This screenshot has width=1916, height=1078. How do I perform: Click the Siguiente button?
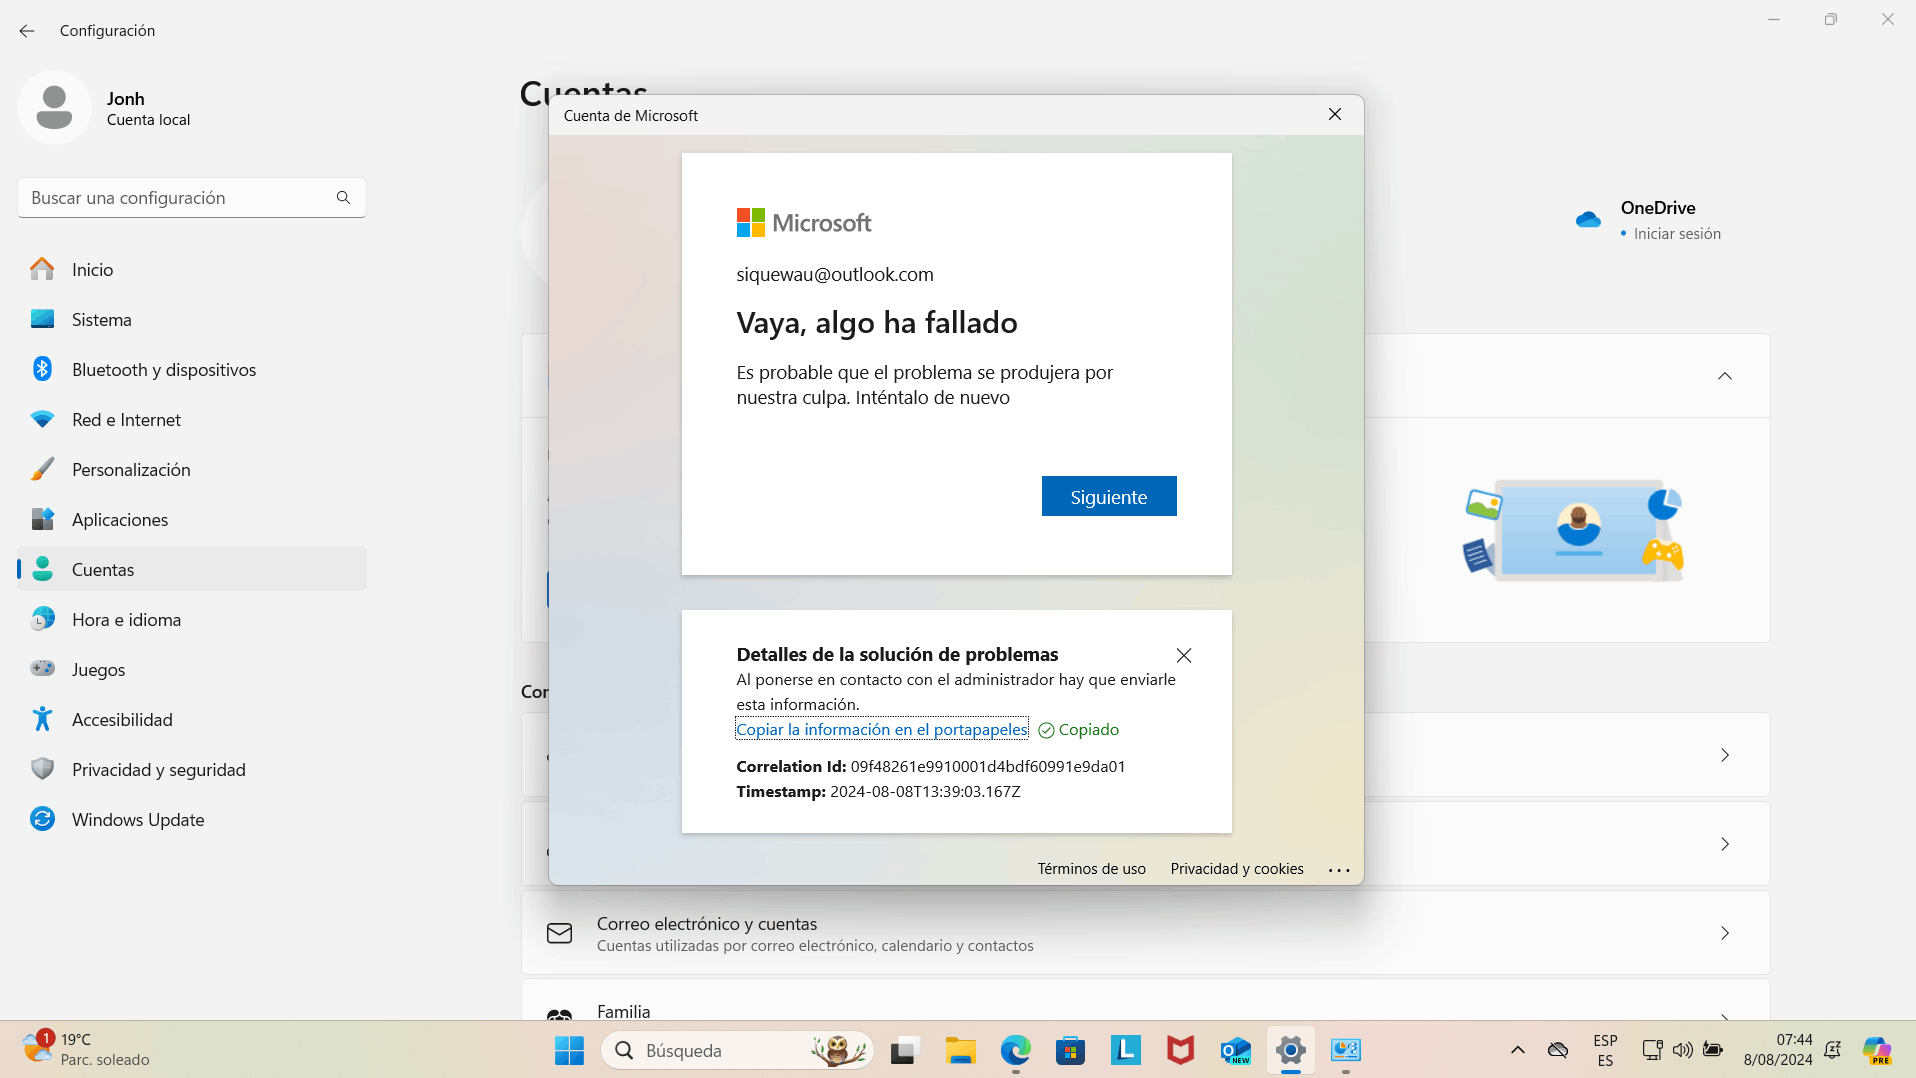(x=1109, y=496)
